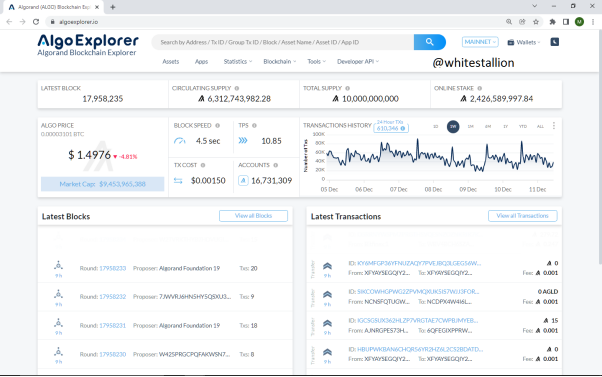Open transaction ID starting HBUPWKBAN6
The height and width of the screenshot is (377, 602).
pos(420,349)
